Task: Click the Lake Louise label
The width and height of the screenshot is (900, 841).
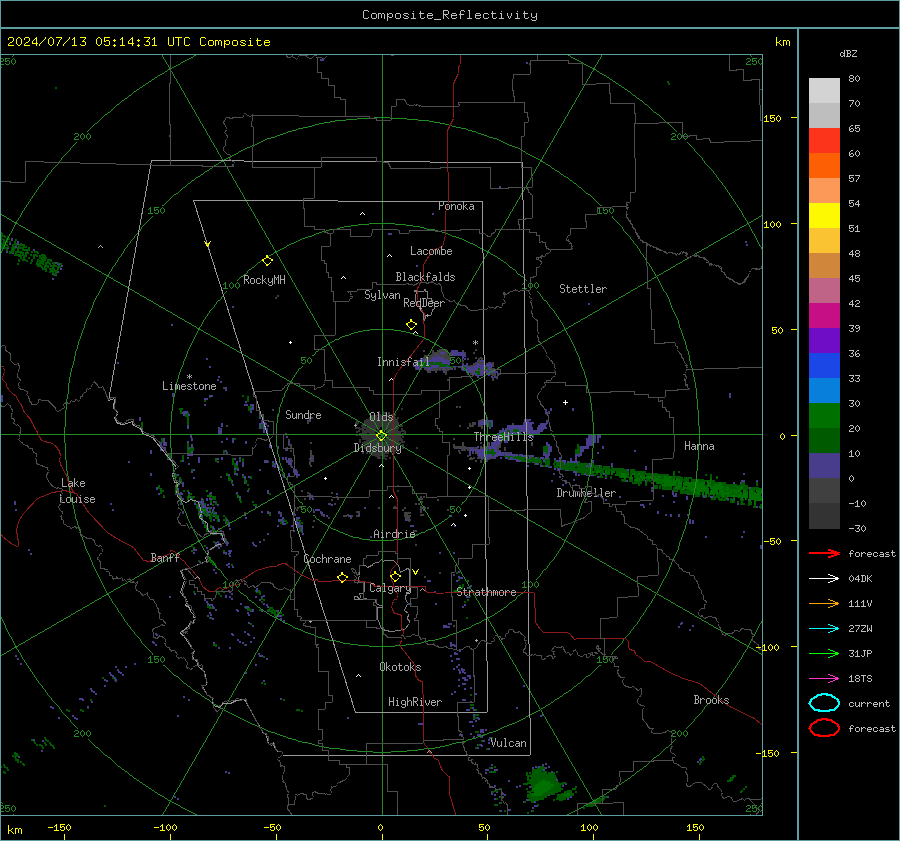Action: point(77,491)
